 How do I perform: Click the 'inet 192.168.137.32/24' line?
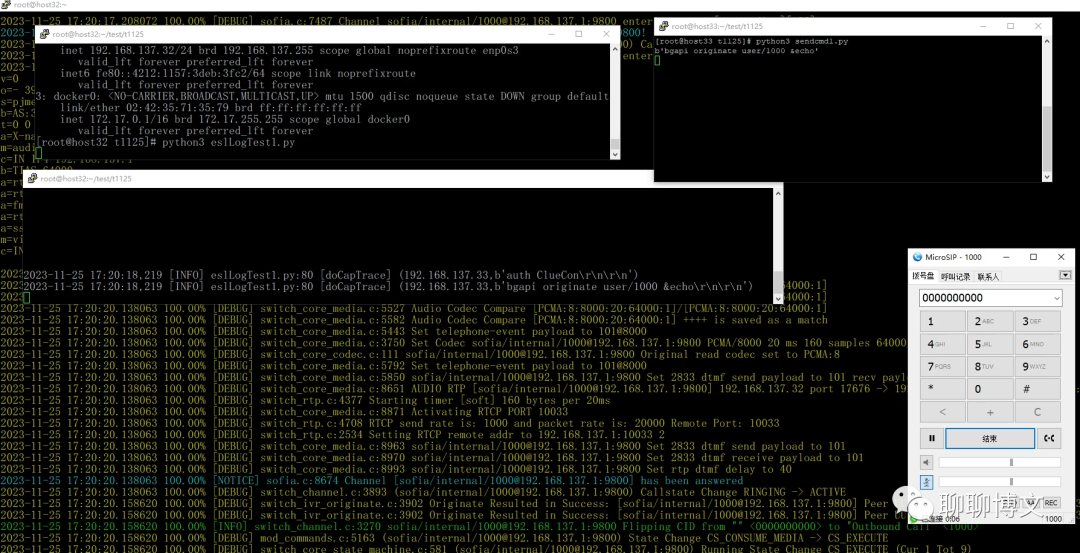pos(289,50)
